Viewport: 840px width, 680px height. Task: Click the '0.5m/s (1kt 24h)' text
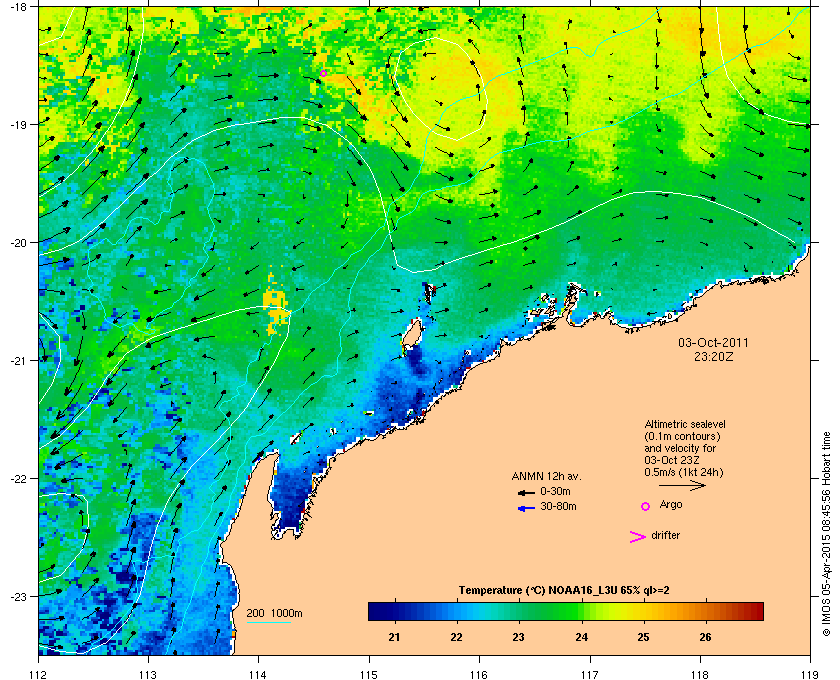click(684, 472)
